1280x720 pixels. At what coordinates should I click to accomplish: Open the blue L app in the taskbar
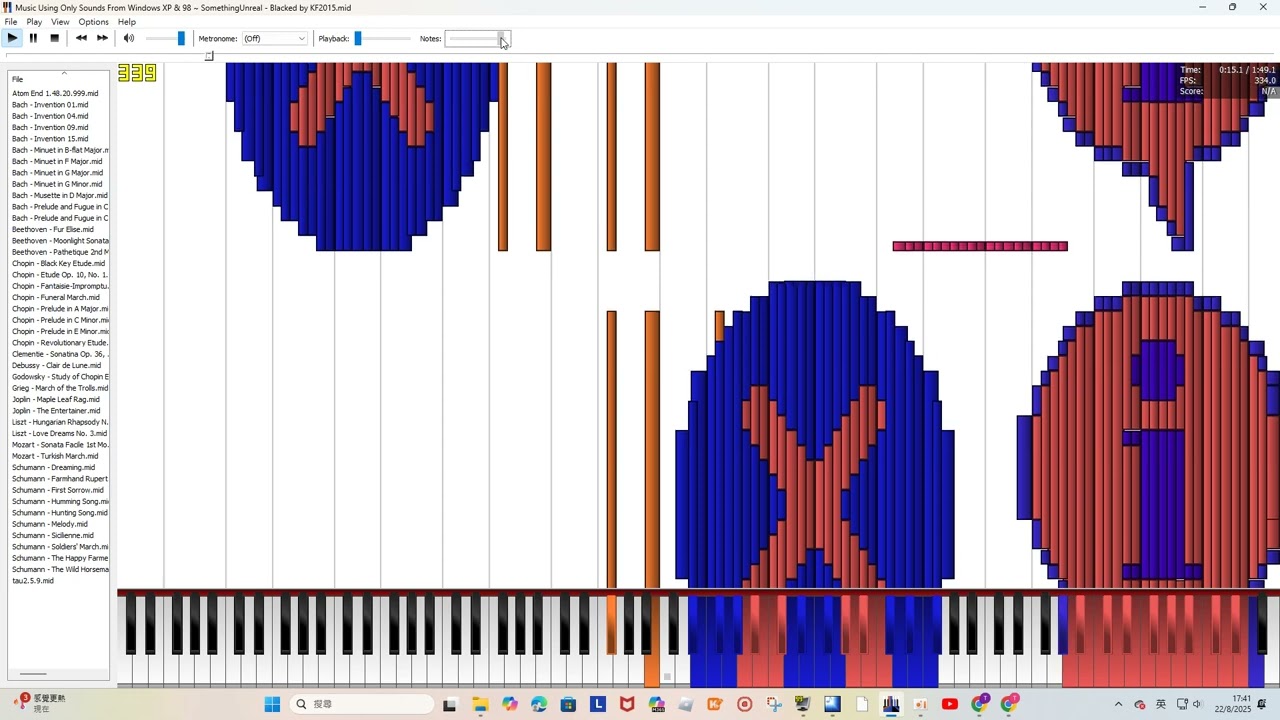(x=598, y=704)
